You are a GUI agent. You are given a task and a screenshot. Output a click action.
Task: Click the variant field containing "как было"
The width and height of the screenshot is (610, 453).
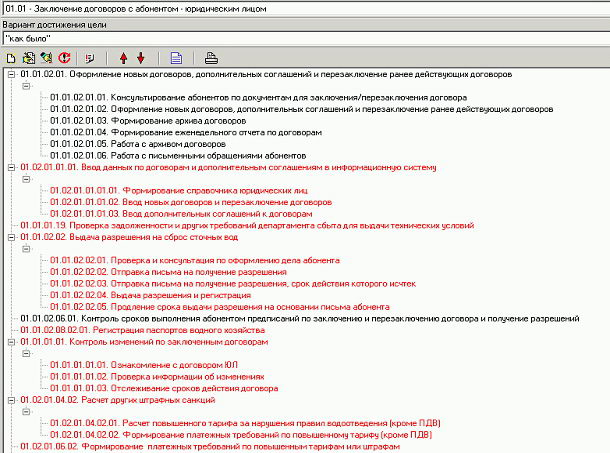click(x=306, y=39)
